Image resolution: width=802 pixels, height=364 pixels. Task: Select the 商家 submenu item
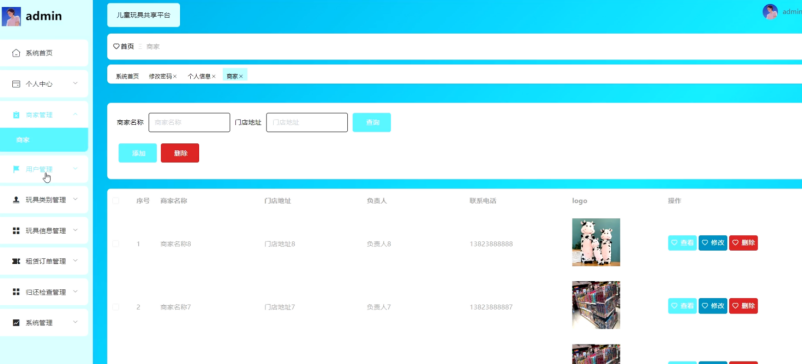coord(44,140)
